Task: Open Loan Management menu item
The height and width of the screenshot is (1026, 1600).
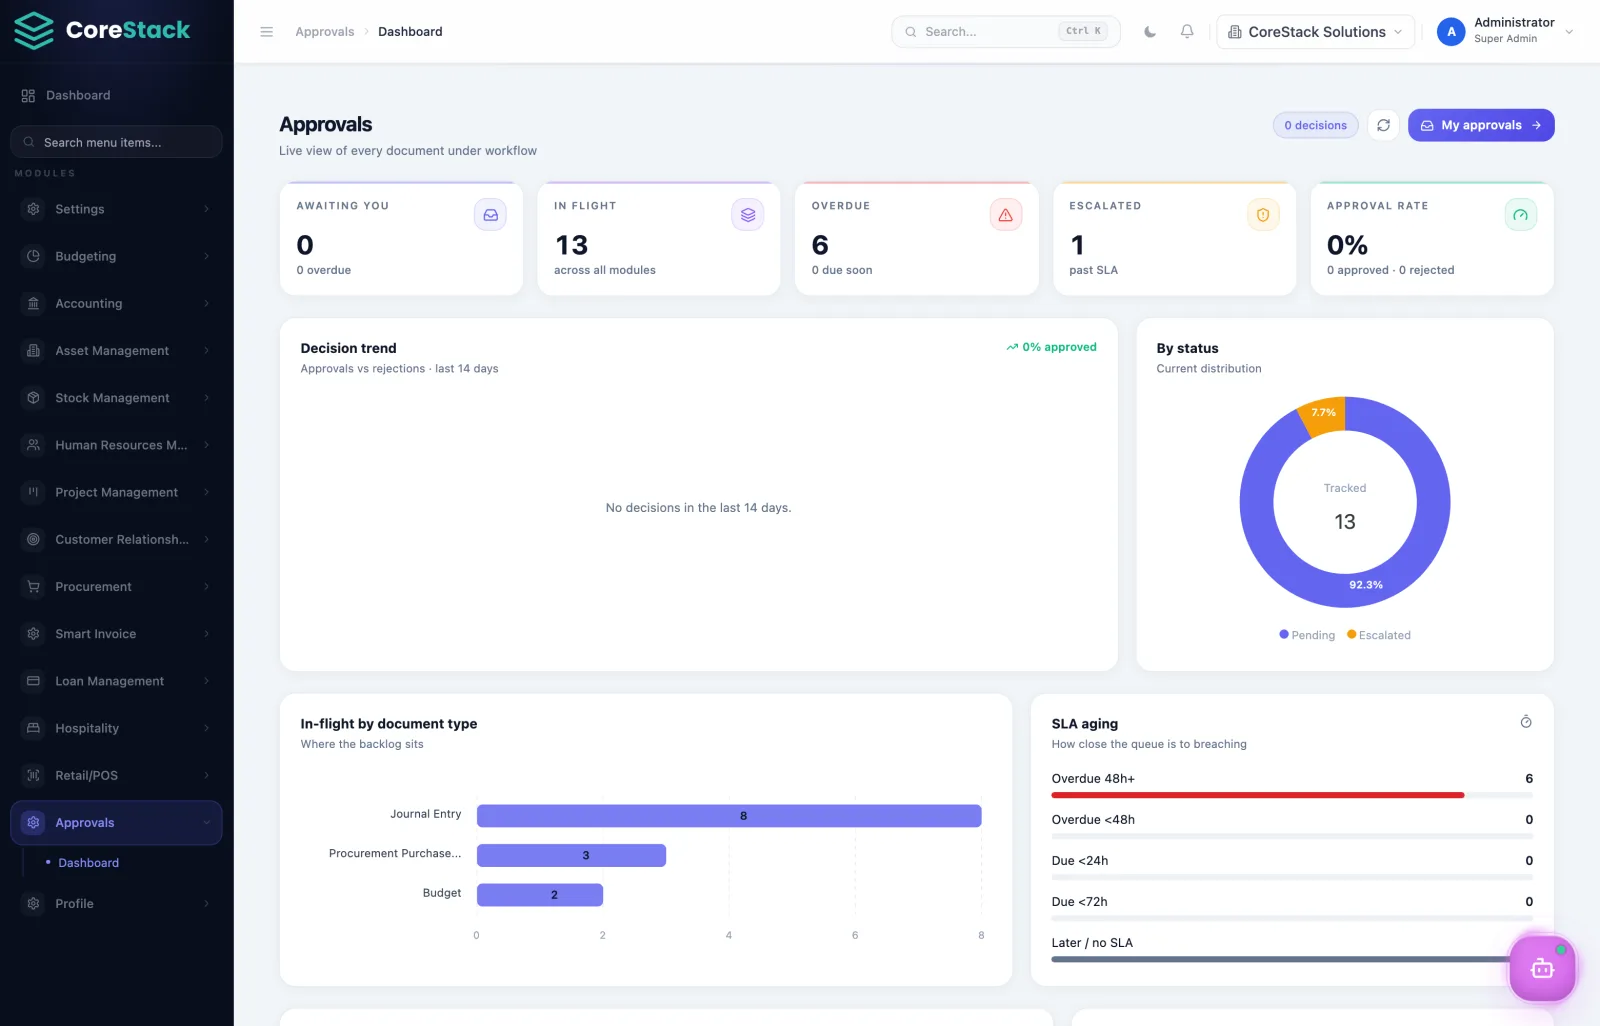Action: click(116, 681)
